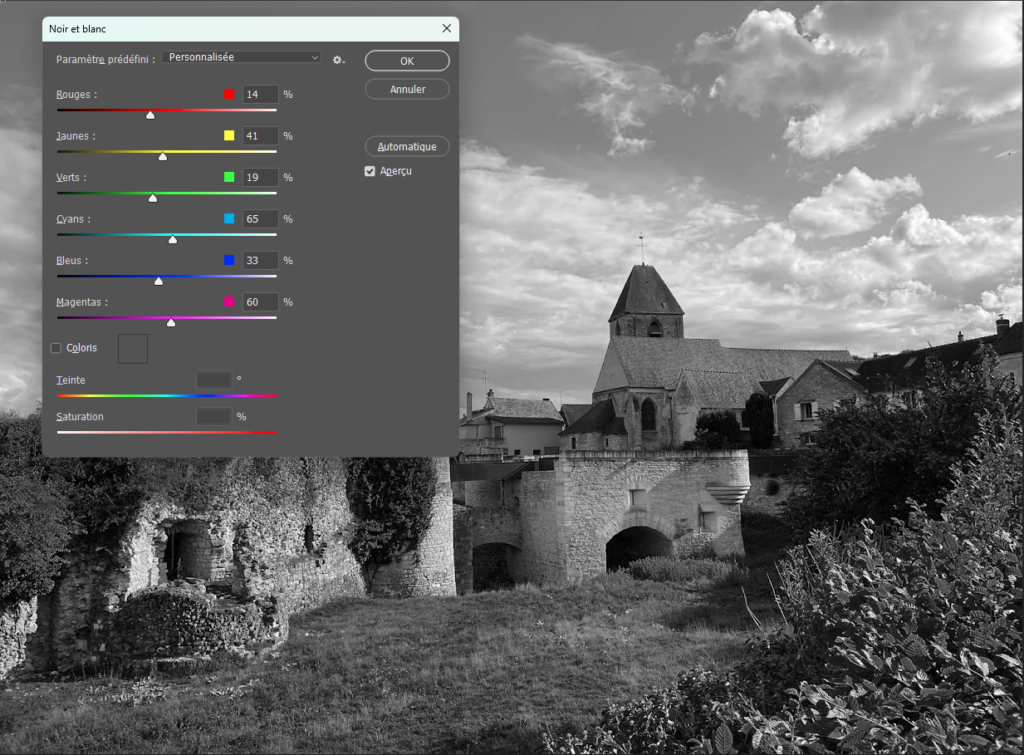Uncheck the Aperçu checkbox
This screenshot has height=755, width=1024.
[x=370, y=171]
